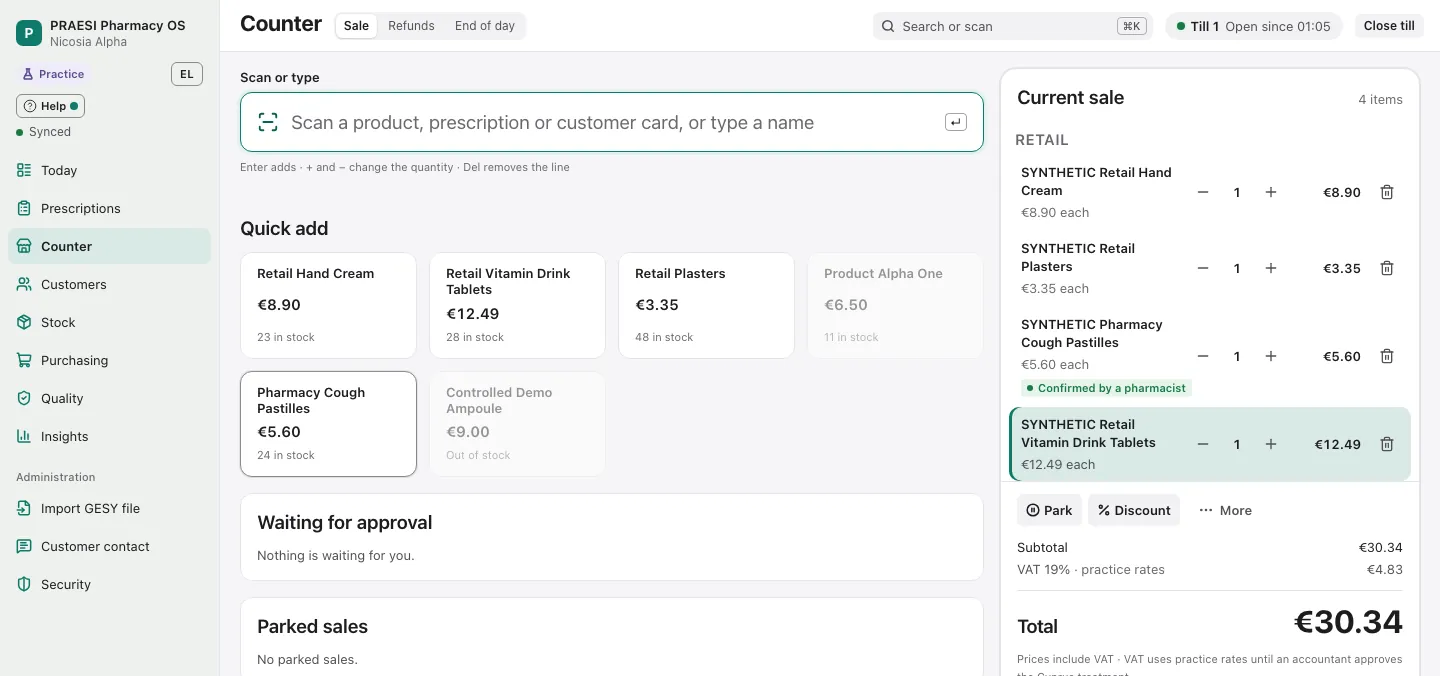Decrease Retail Hand Cream quantity

pyautogui.click(x=1203, y=192)
